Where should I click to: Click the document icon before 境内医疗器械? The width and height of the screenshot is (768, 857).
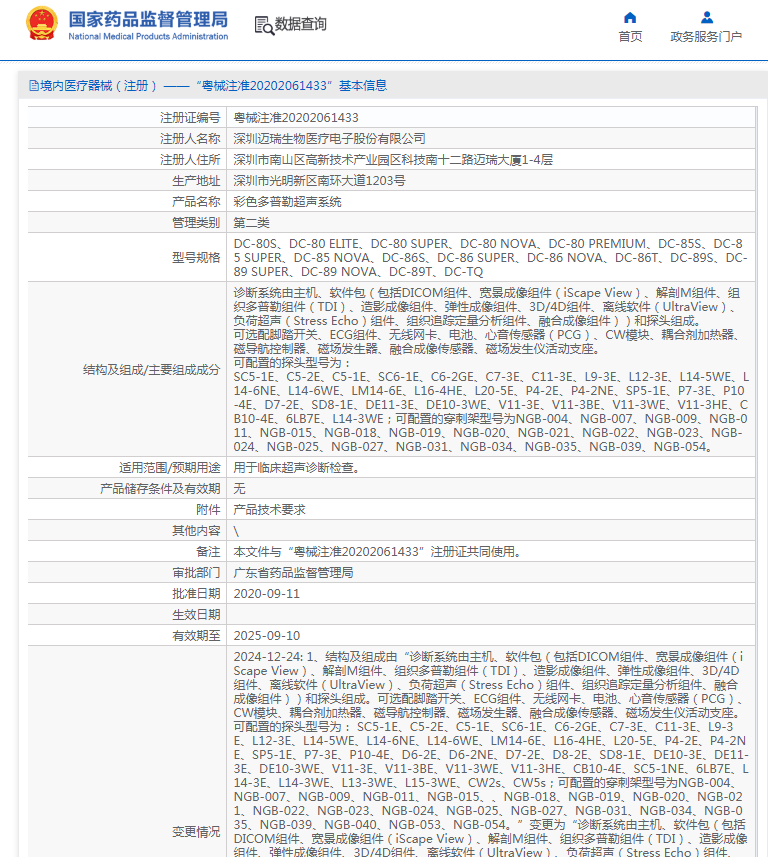(33, 86)
